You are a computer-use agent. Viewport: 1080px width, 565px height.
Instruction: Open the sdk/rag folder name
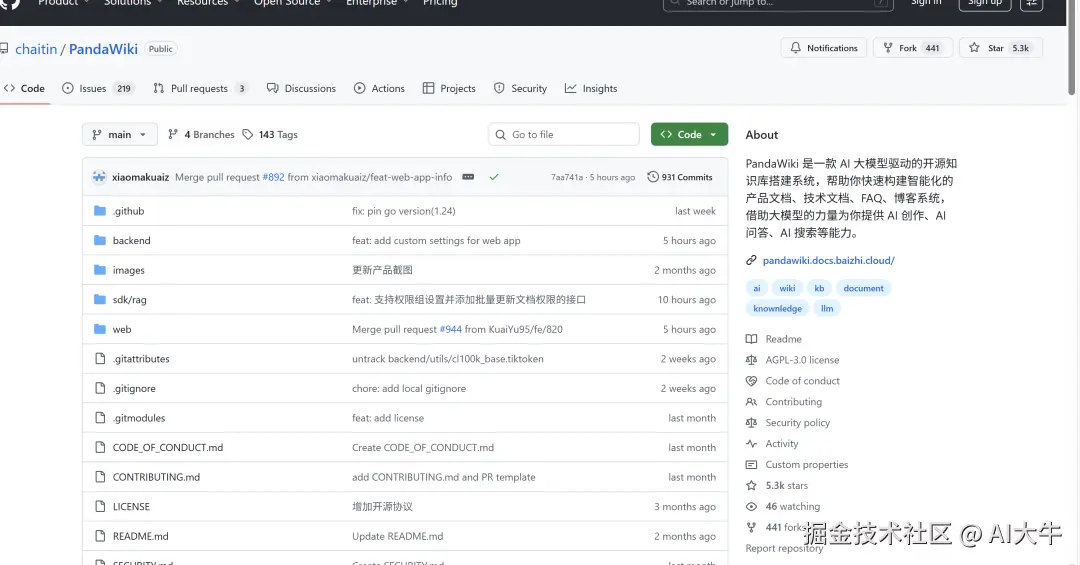[129, 300]
